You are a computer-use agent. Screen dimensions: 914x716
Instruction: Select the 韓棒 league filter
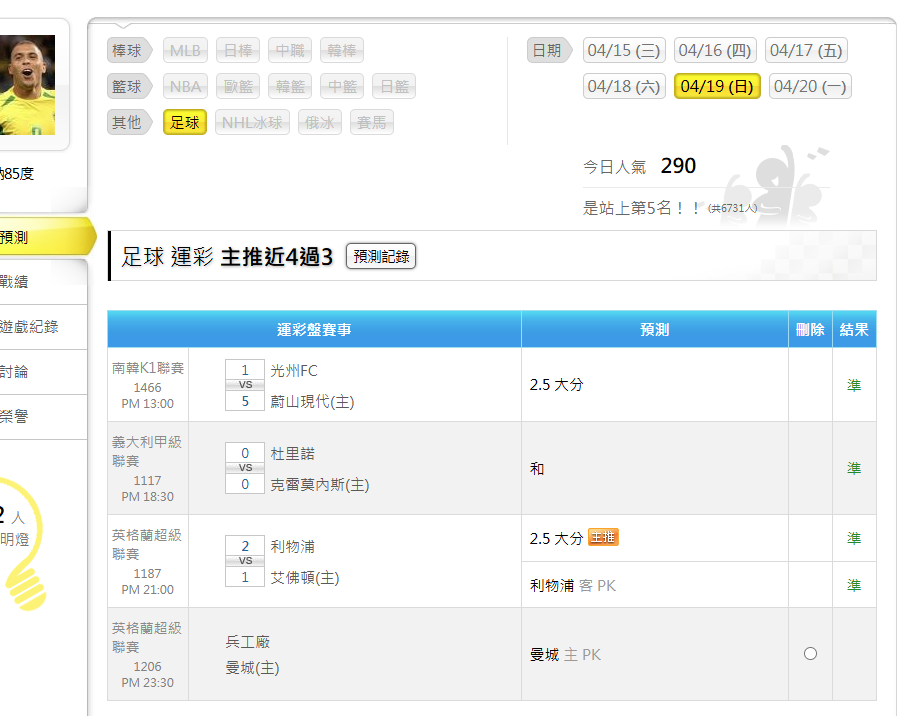click(342, 51)
